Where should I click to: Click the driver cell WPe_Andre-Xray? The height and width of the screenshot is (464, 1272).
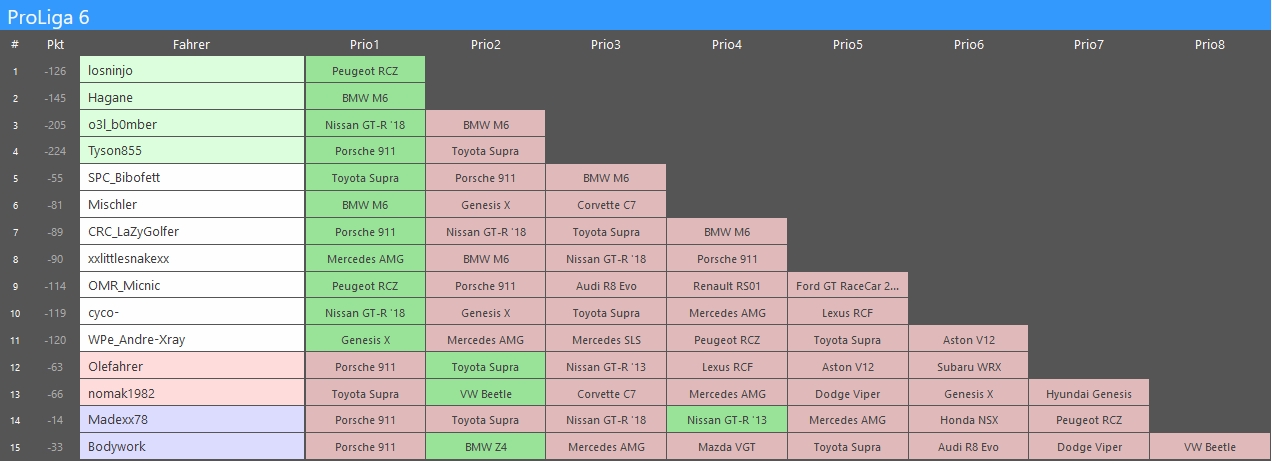(x=191, y=339)
